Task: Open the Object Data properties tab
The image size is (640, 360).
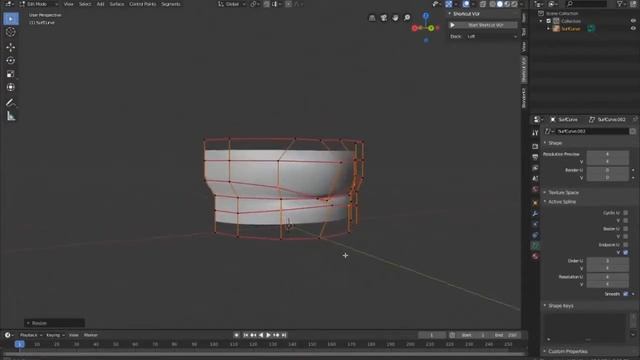Action: tap(535, 246)
